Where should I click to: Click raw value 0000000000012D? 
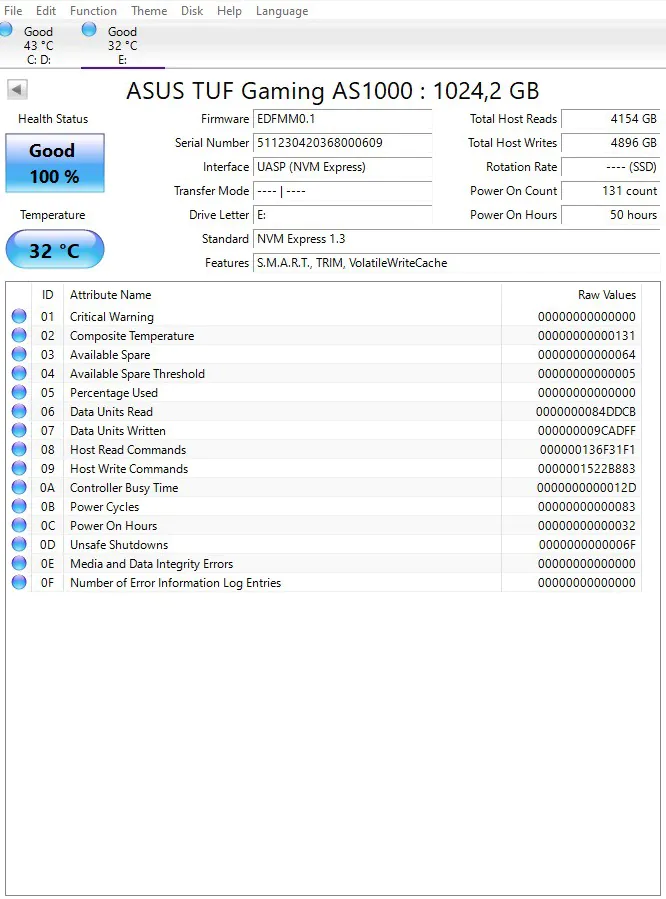(586, 488)
